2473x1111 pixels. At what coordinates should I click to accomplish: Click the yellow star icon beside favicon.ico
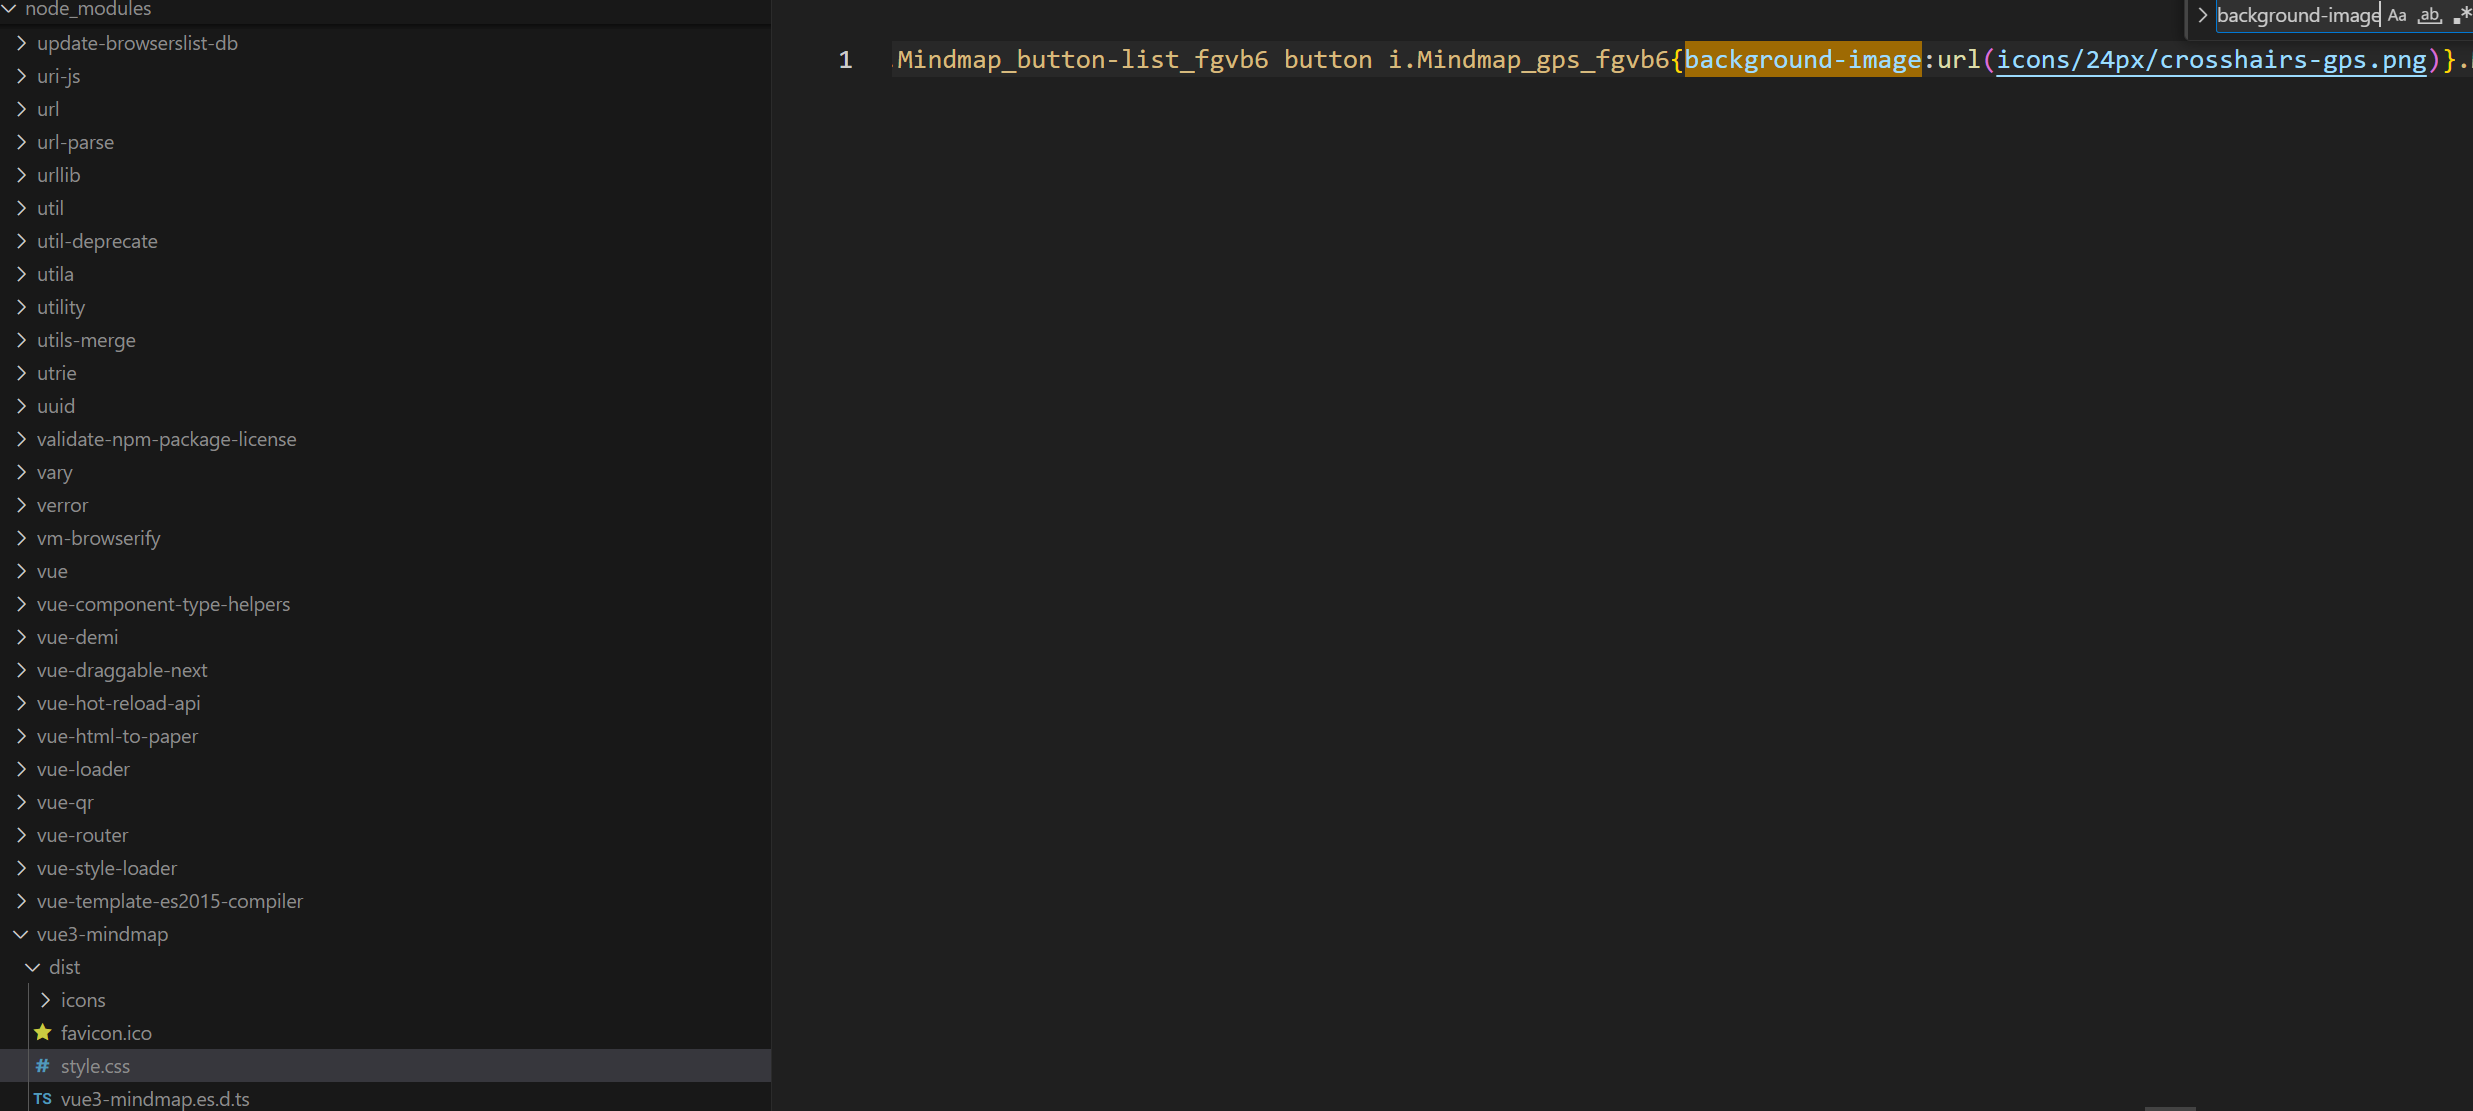(42, 1032)
